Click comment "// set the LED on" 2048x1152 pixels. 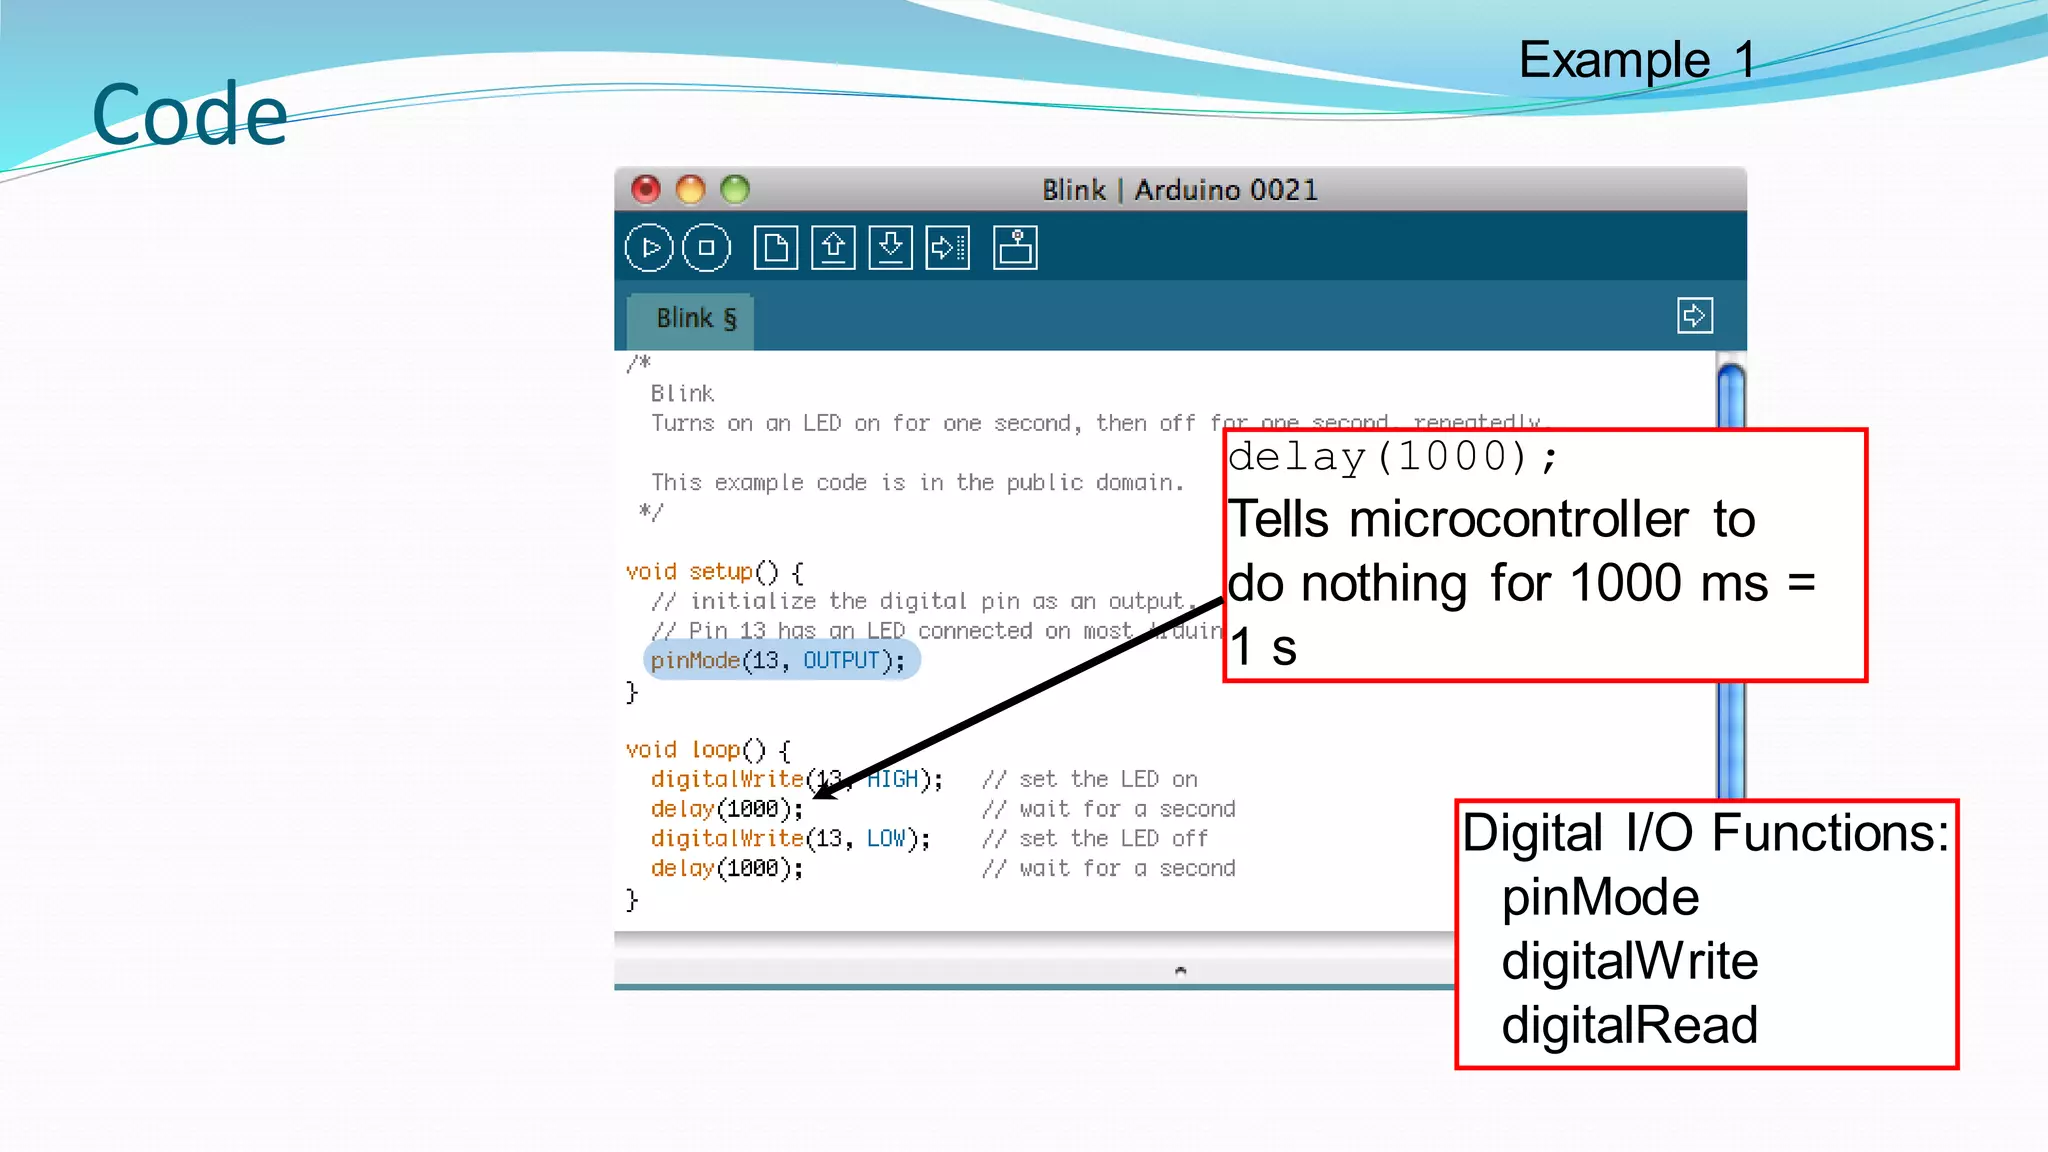tap(1089, 780)
